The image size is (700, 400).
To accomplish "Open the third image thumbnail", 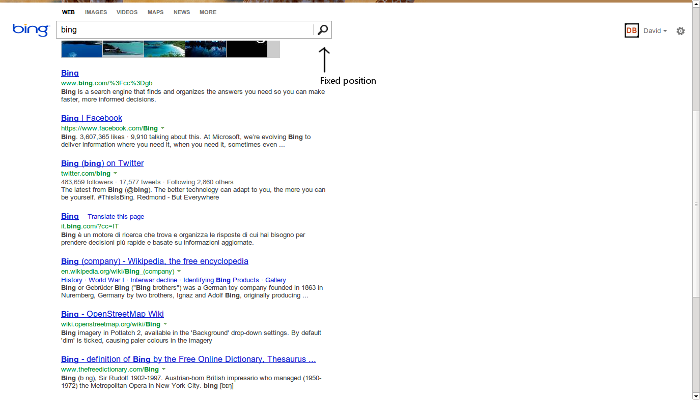I will click(x=164, y=49).
